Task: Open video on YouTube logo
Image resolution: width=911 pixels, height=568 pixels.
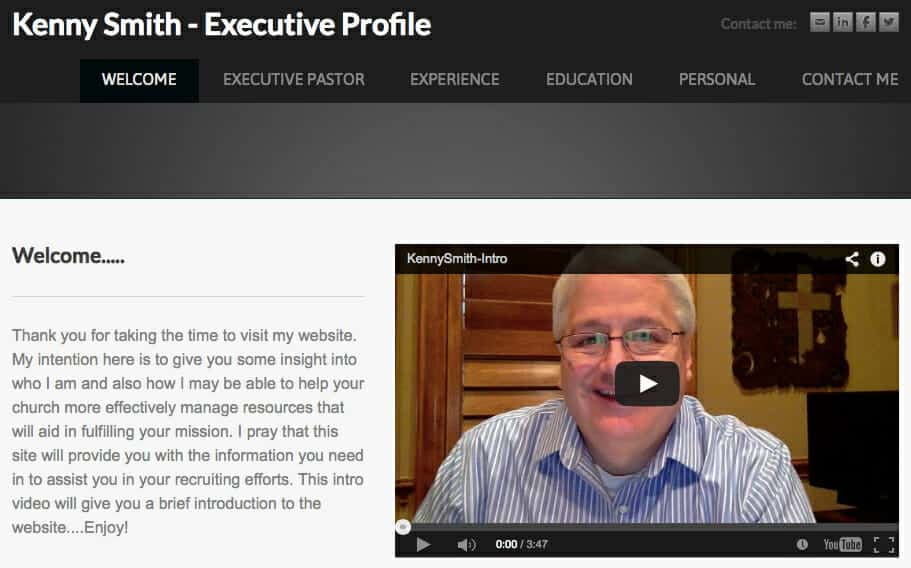Action: click(x=842, y=544)
